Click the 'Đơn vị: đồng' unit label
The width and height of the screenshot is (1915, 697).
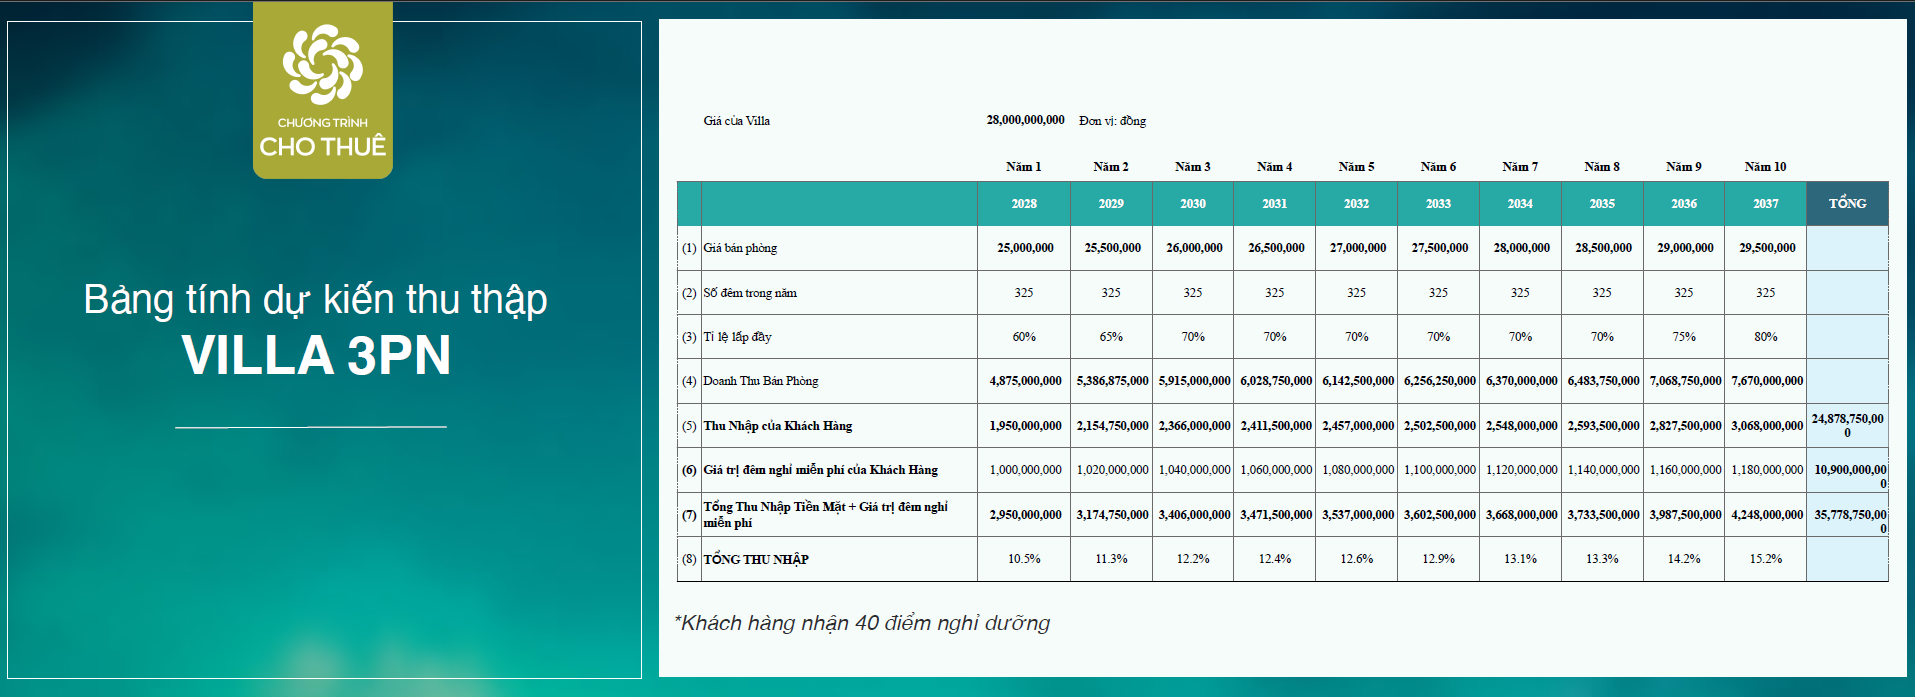(x=1112, y=121)
